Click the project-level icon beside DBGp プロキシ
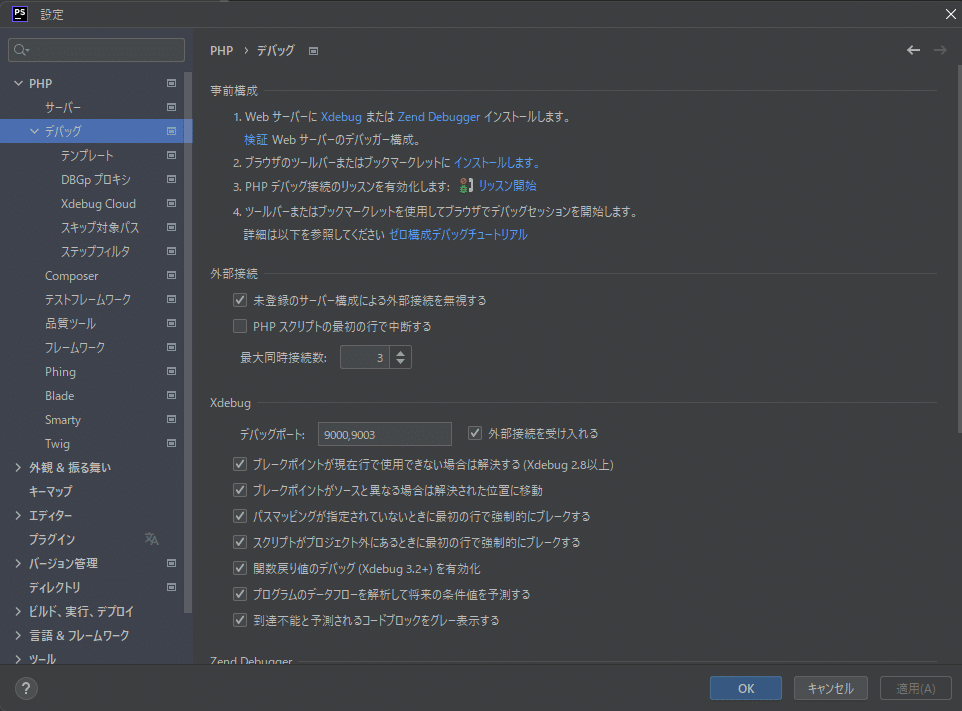 click(172, 179)
